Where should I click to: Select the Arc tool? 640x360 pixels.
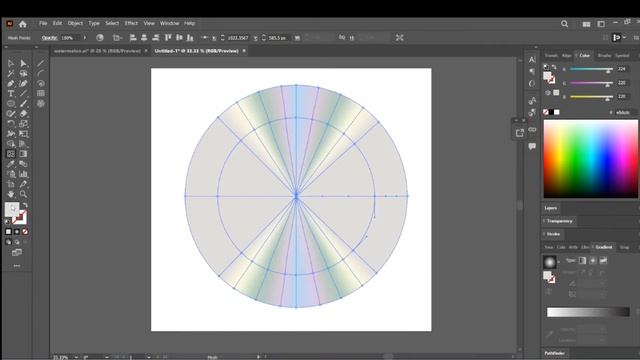(41, 73)
